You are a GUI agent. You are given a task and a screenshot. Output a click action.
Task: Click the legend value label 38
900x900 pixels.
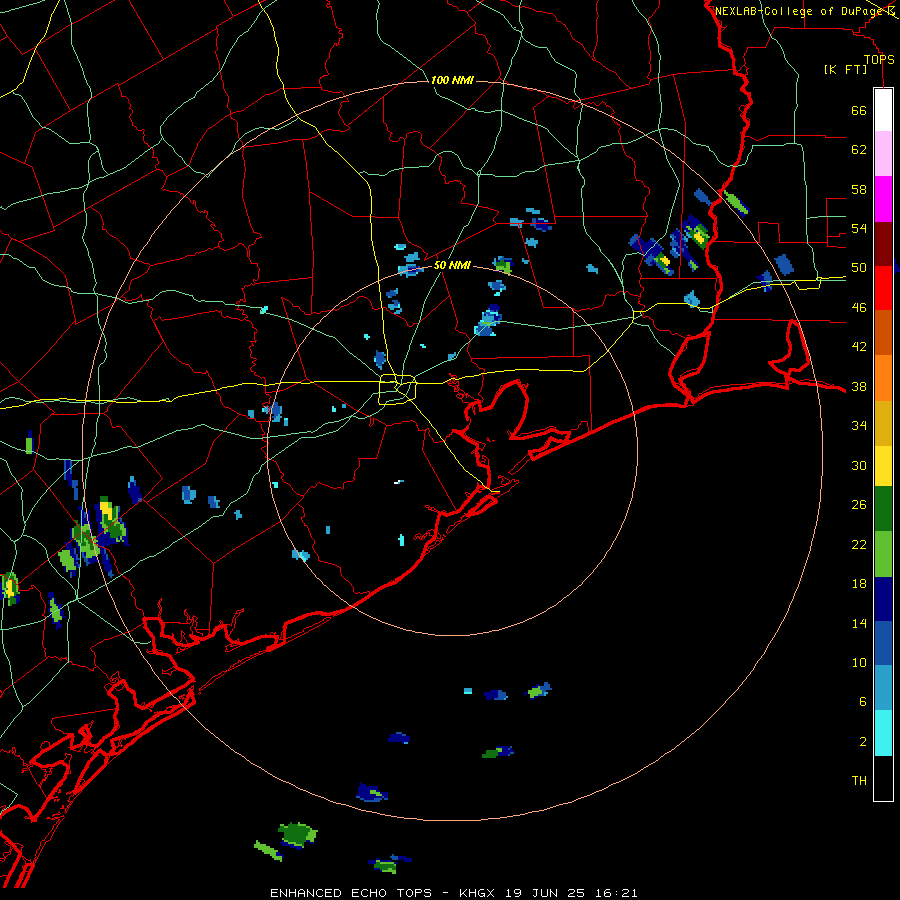(x=859, y=387)
